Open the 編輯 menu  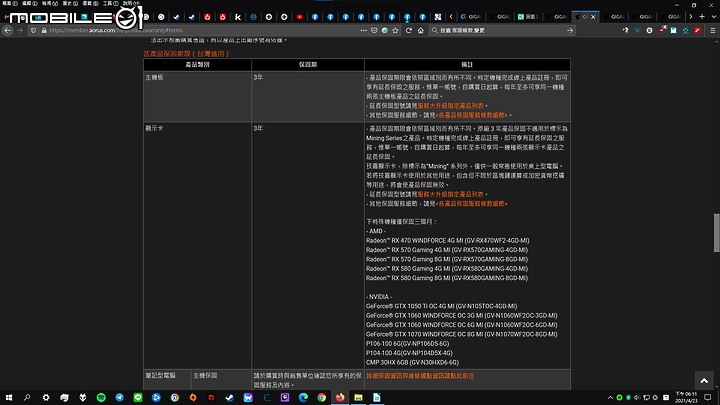click(x=29, y=3)
